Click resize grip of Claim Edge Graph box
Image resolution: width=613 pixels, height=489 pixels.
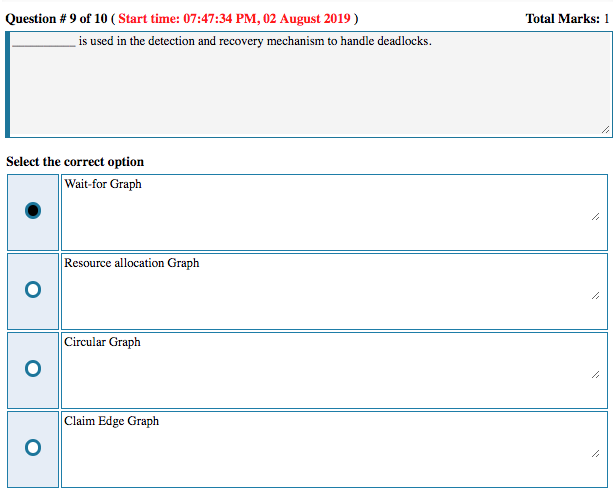coord(596,453)
